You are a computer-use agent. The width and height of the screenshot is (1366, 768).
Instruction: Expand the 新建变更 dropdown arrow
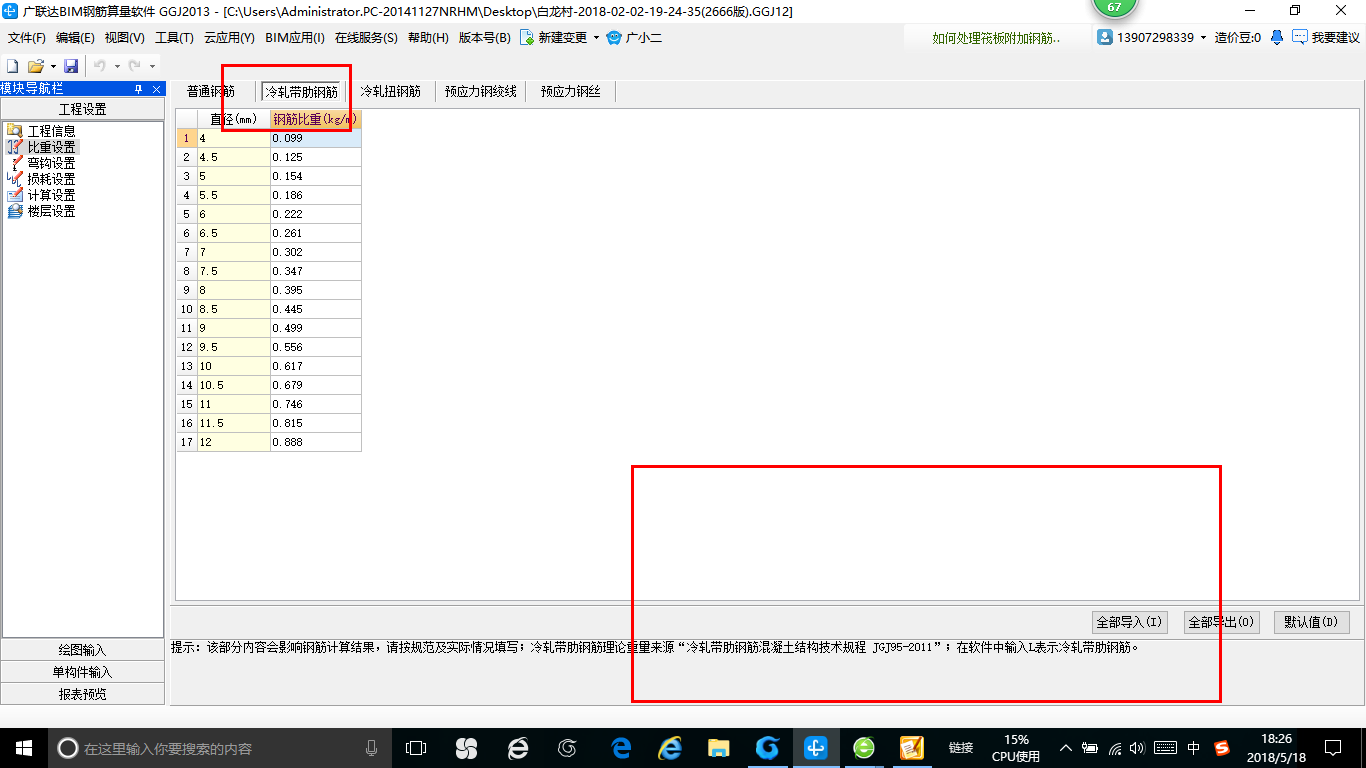coord(596,37)
